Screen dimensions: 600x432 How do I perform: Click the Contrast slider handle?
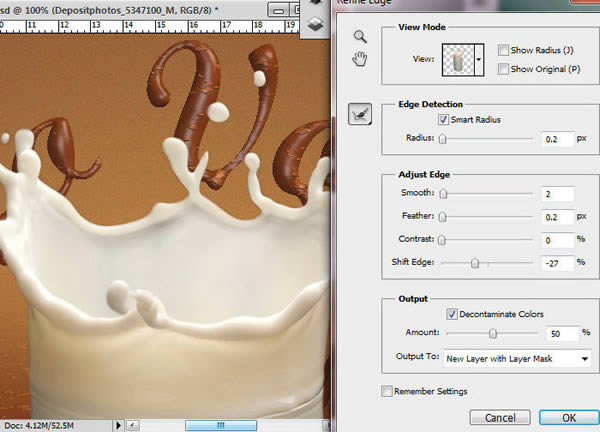[442, 240]
